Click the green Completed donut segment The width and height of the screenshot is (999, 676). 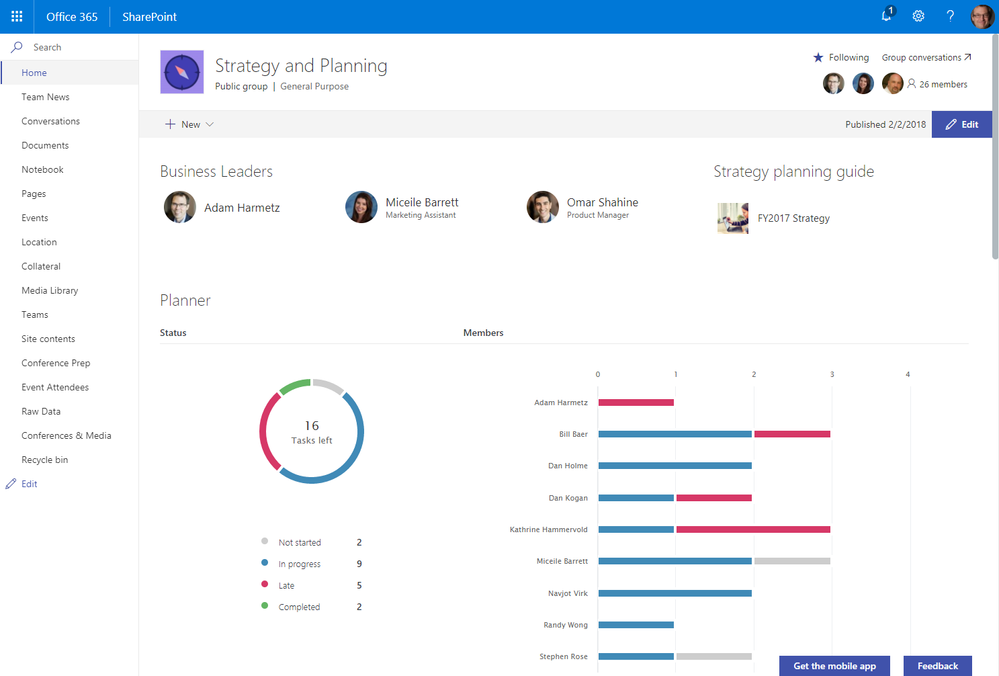294,385
